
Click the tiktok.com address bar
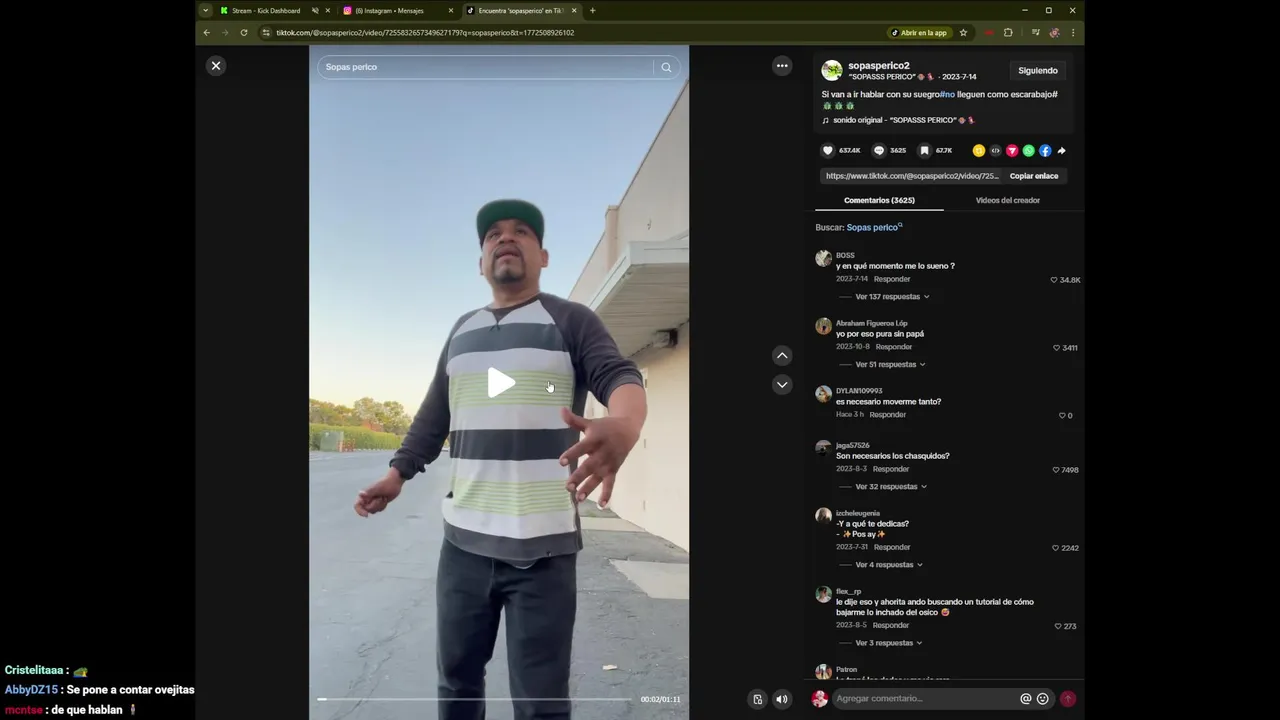click(570, 33)
